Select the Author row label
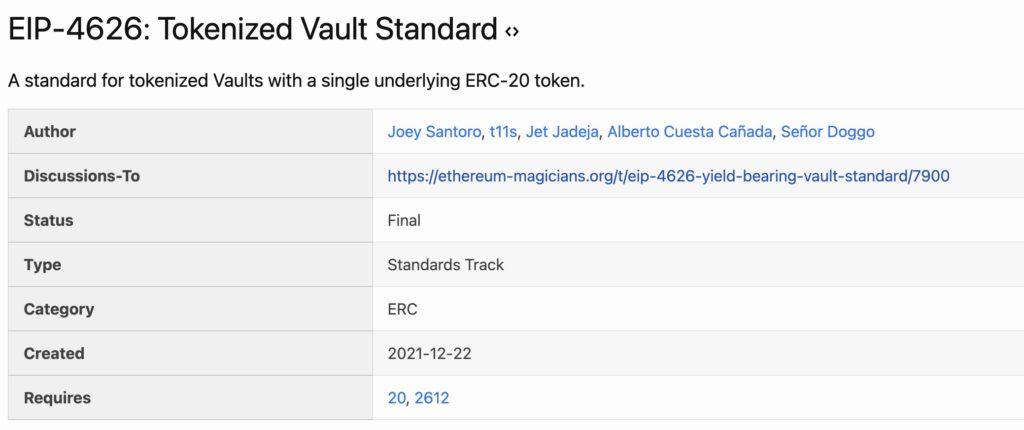Image resolution: width=1024 pixels, height=430 pixels. [50, 132]
